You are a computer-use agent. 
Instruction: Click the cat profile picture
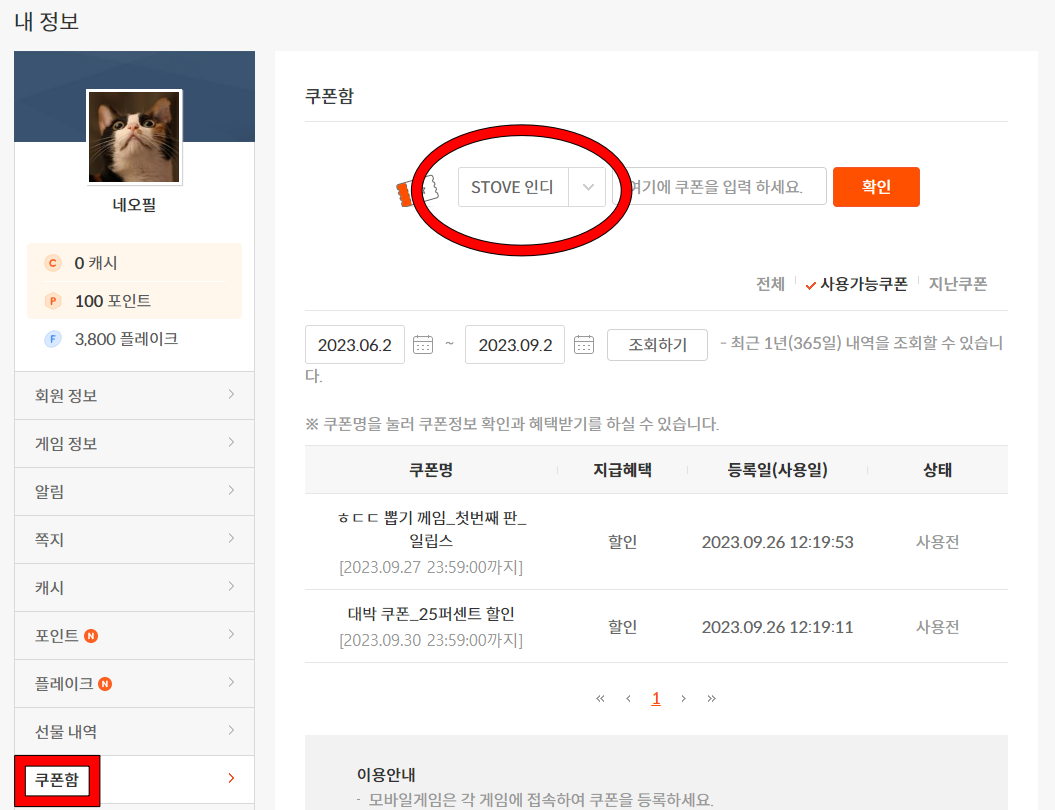[x=134, y=137]
